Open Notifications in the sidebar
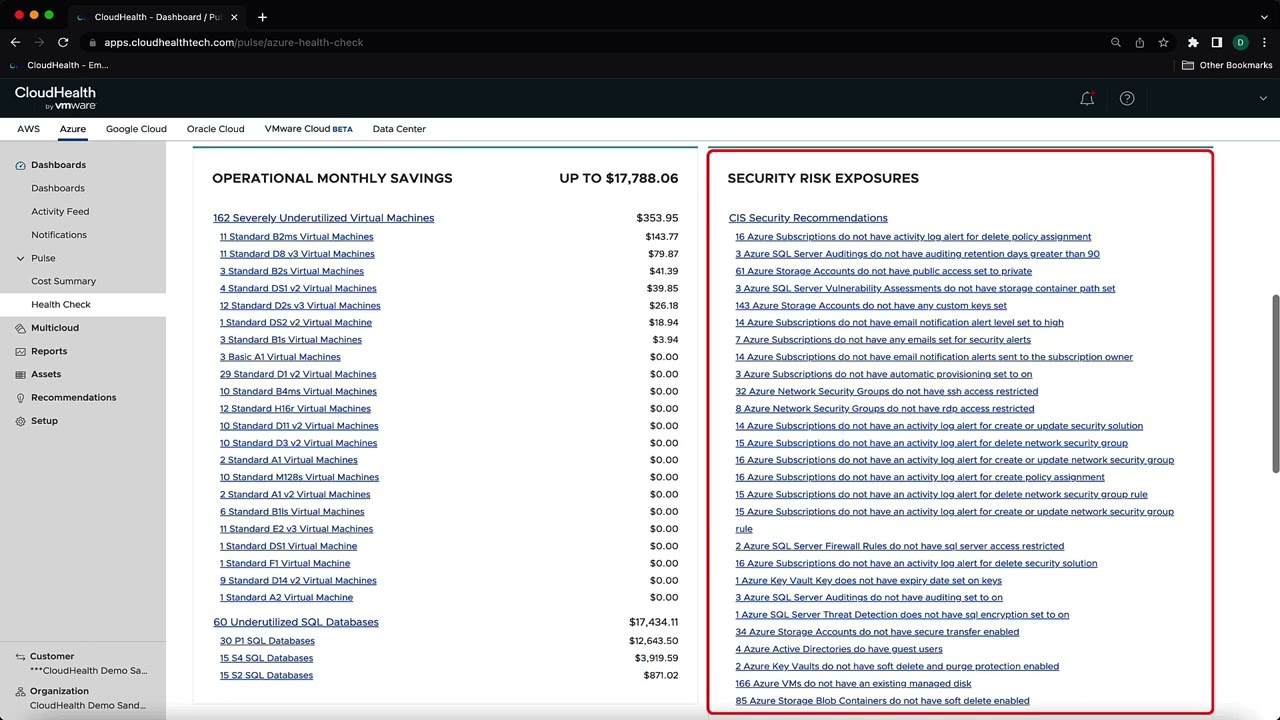Viewport: 1280px width, 720px height. click(59, 235)
